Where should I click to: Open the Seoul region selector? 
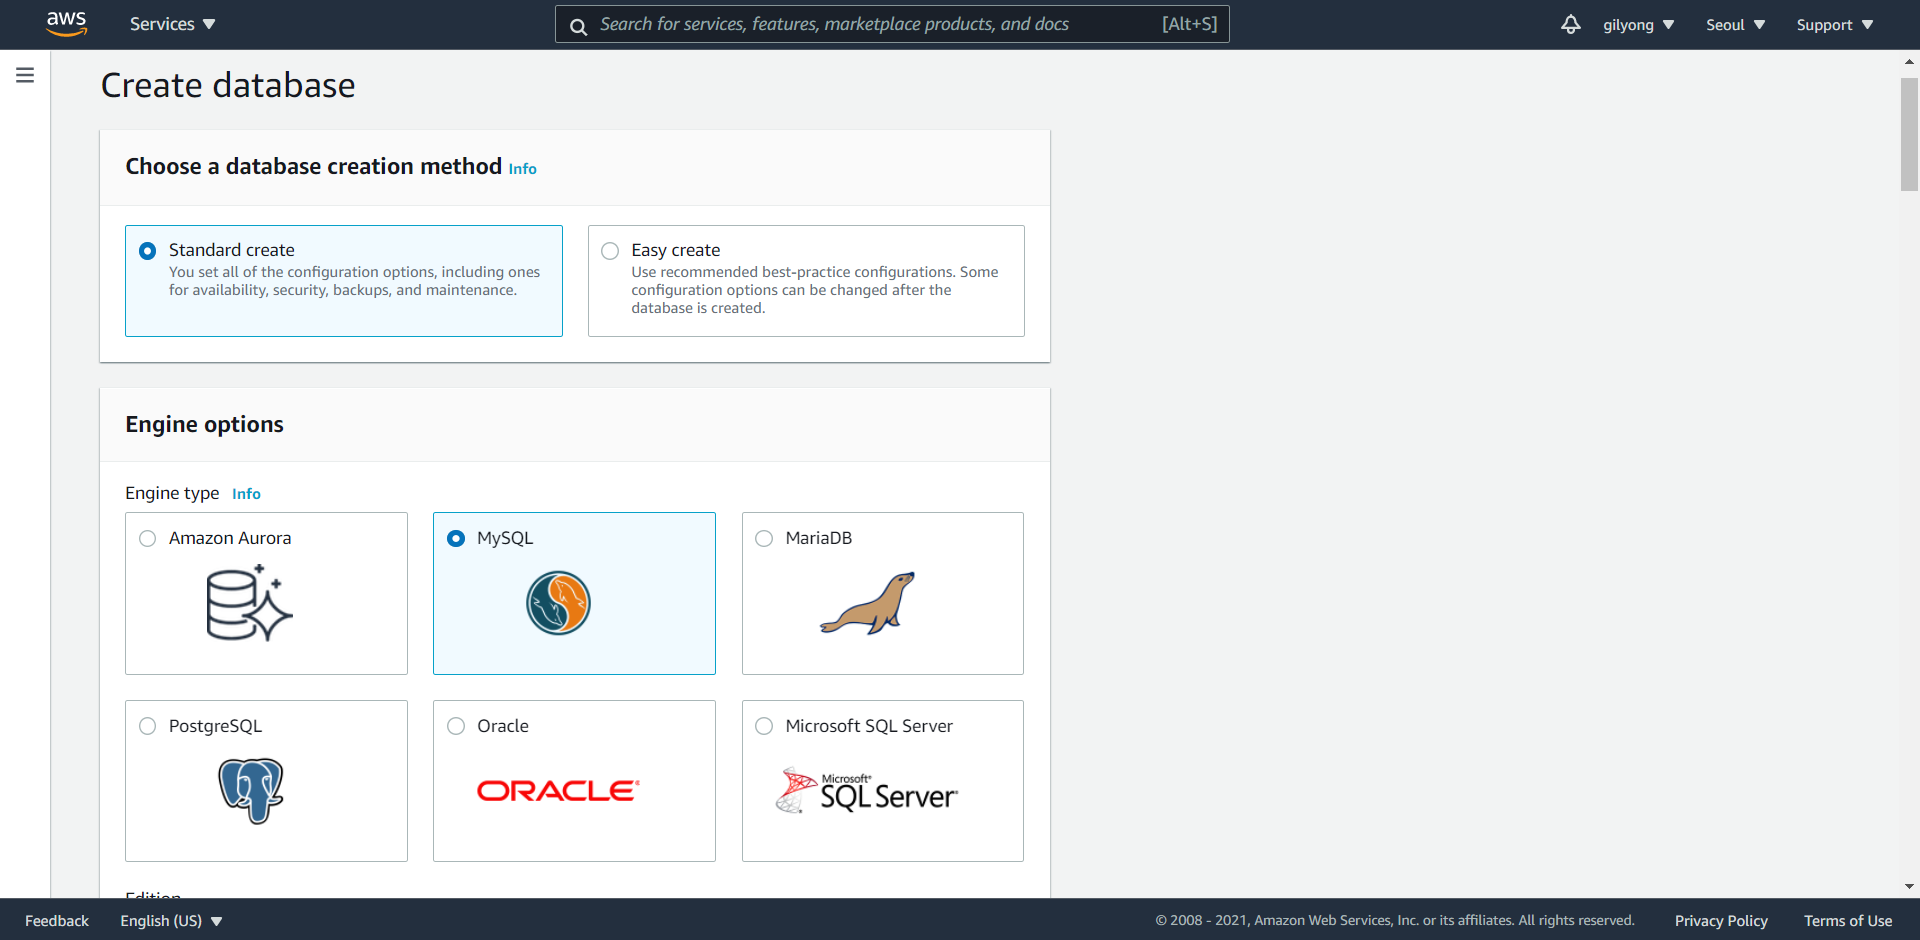click(1735, 25)
